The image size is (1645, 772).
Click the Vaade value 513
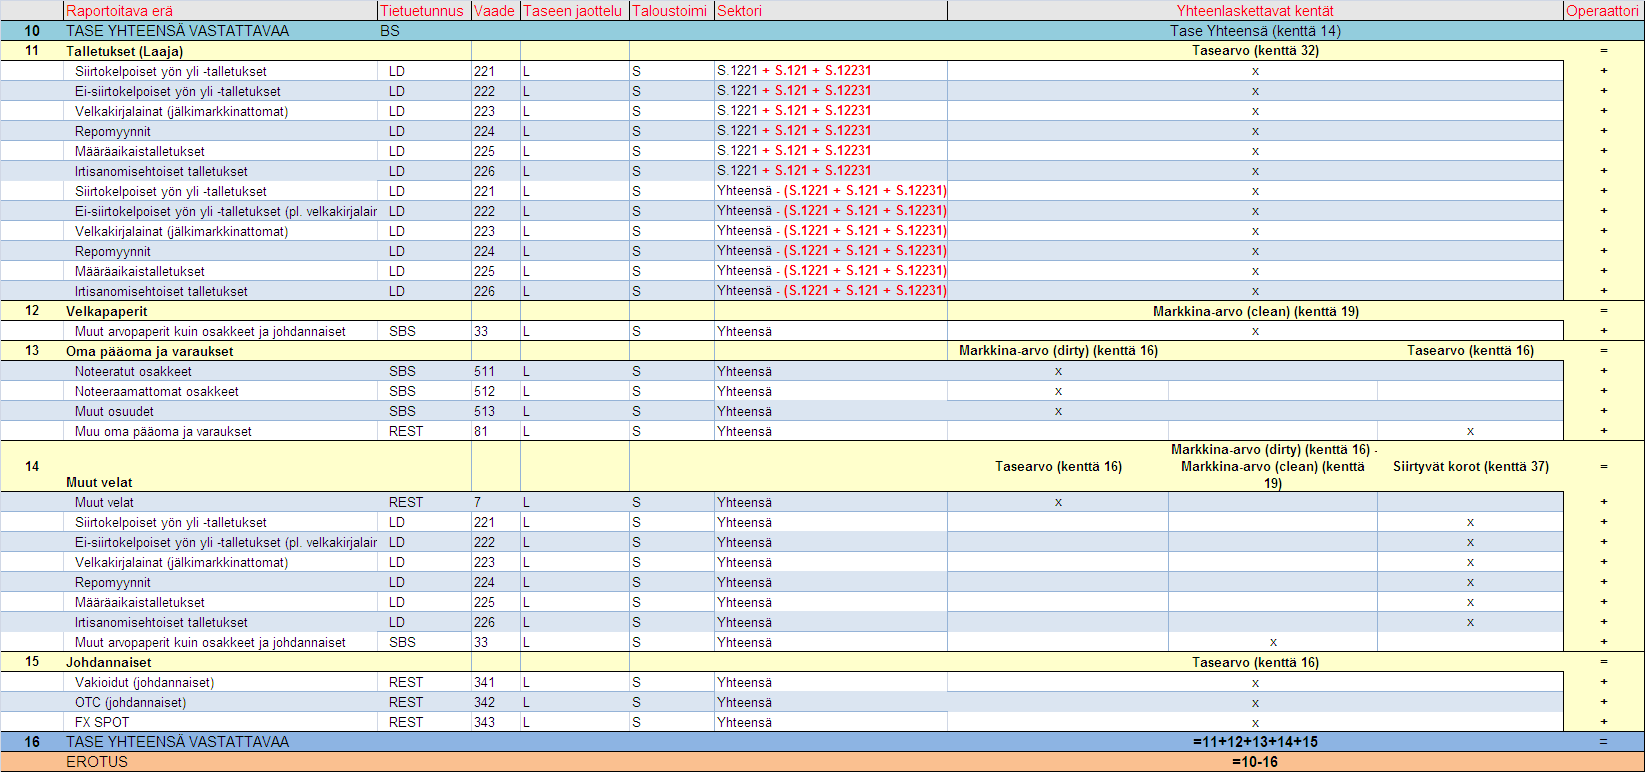[x=484, y=411]
